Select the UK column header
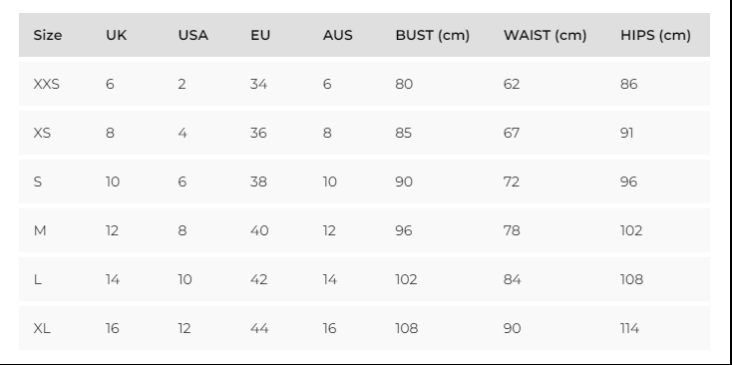The width and height of the screenshot is (732, 365). pyautogui.click(x=116, y=35)
